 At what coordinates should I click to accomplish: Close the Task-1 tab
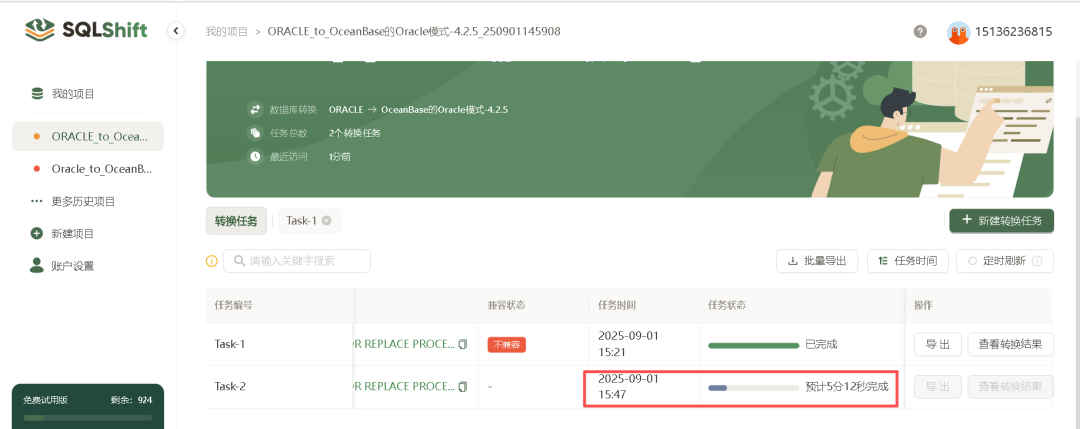(x=326, y=221)
